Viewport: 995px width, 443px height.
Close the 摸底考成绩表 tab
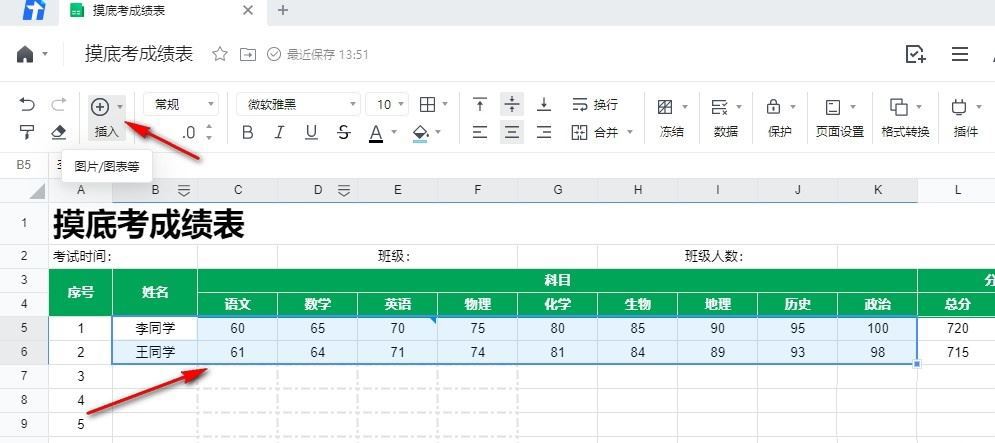pyautogui.click(x=248, y=11)
